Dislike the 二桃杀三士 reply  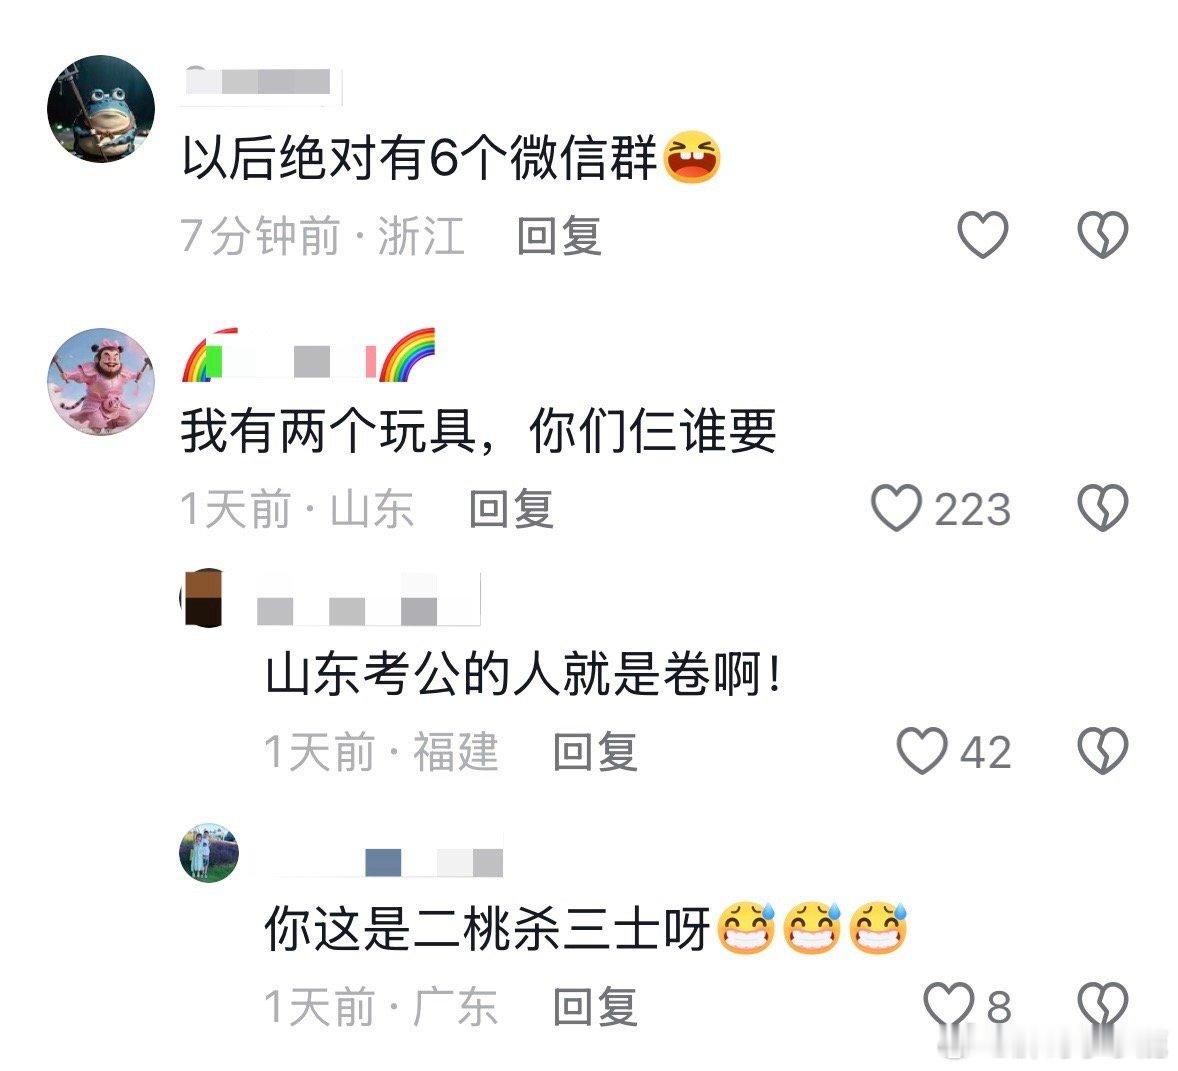[1103, 1005]
